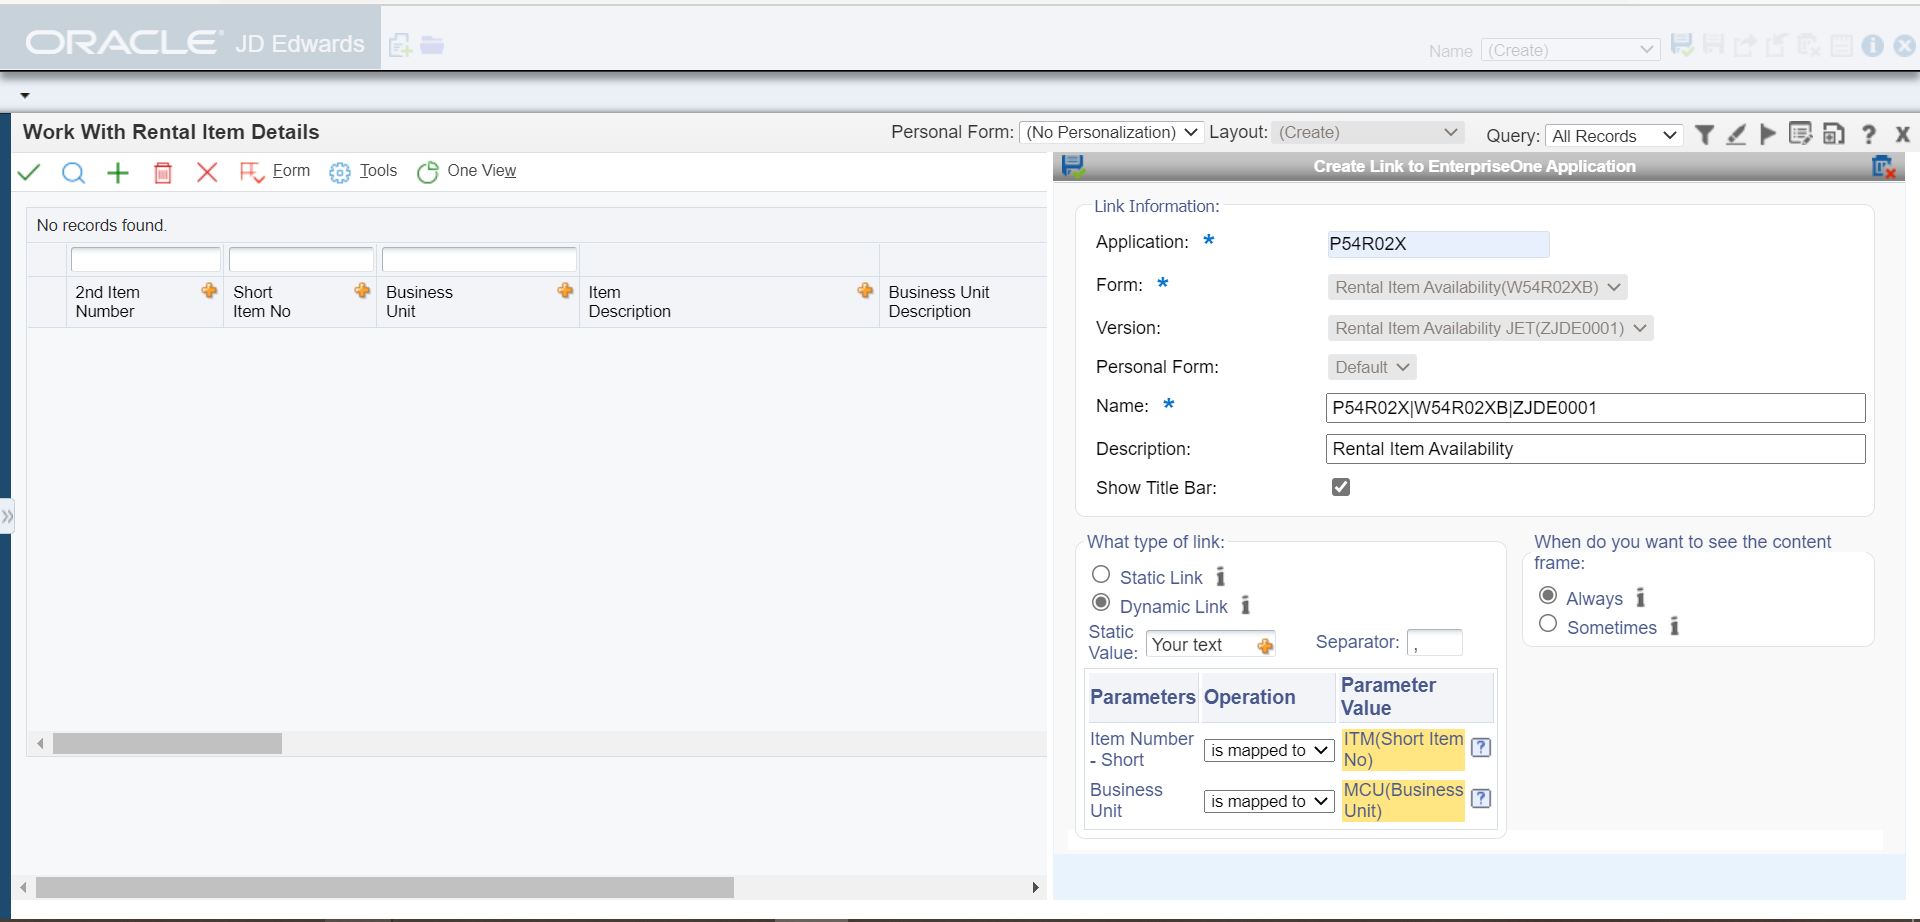The image size is (1920, 922).
Task: Click the add page icon beside help
Action: (x=1834, y=134)
